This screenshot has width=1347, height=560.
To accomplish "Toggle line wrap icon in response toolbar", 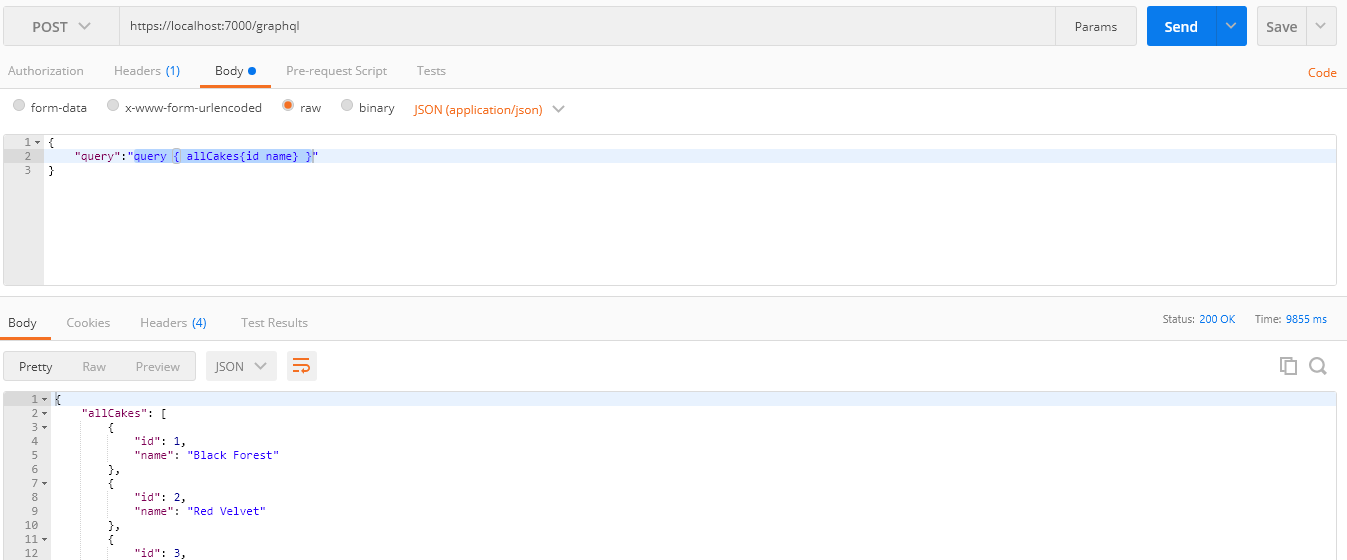I will coord(301,366).
